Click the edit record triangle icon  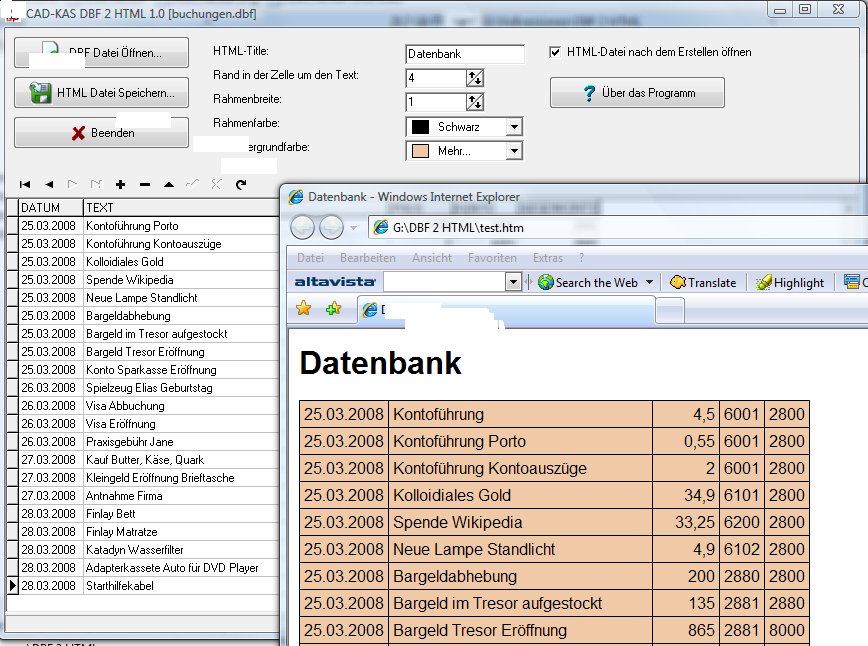[x=168, y=185]
